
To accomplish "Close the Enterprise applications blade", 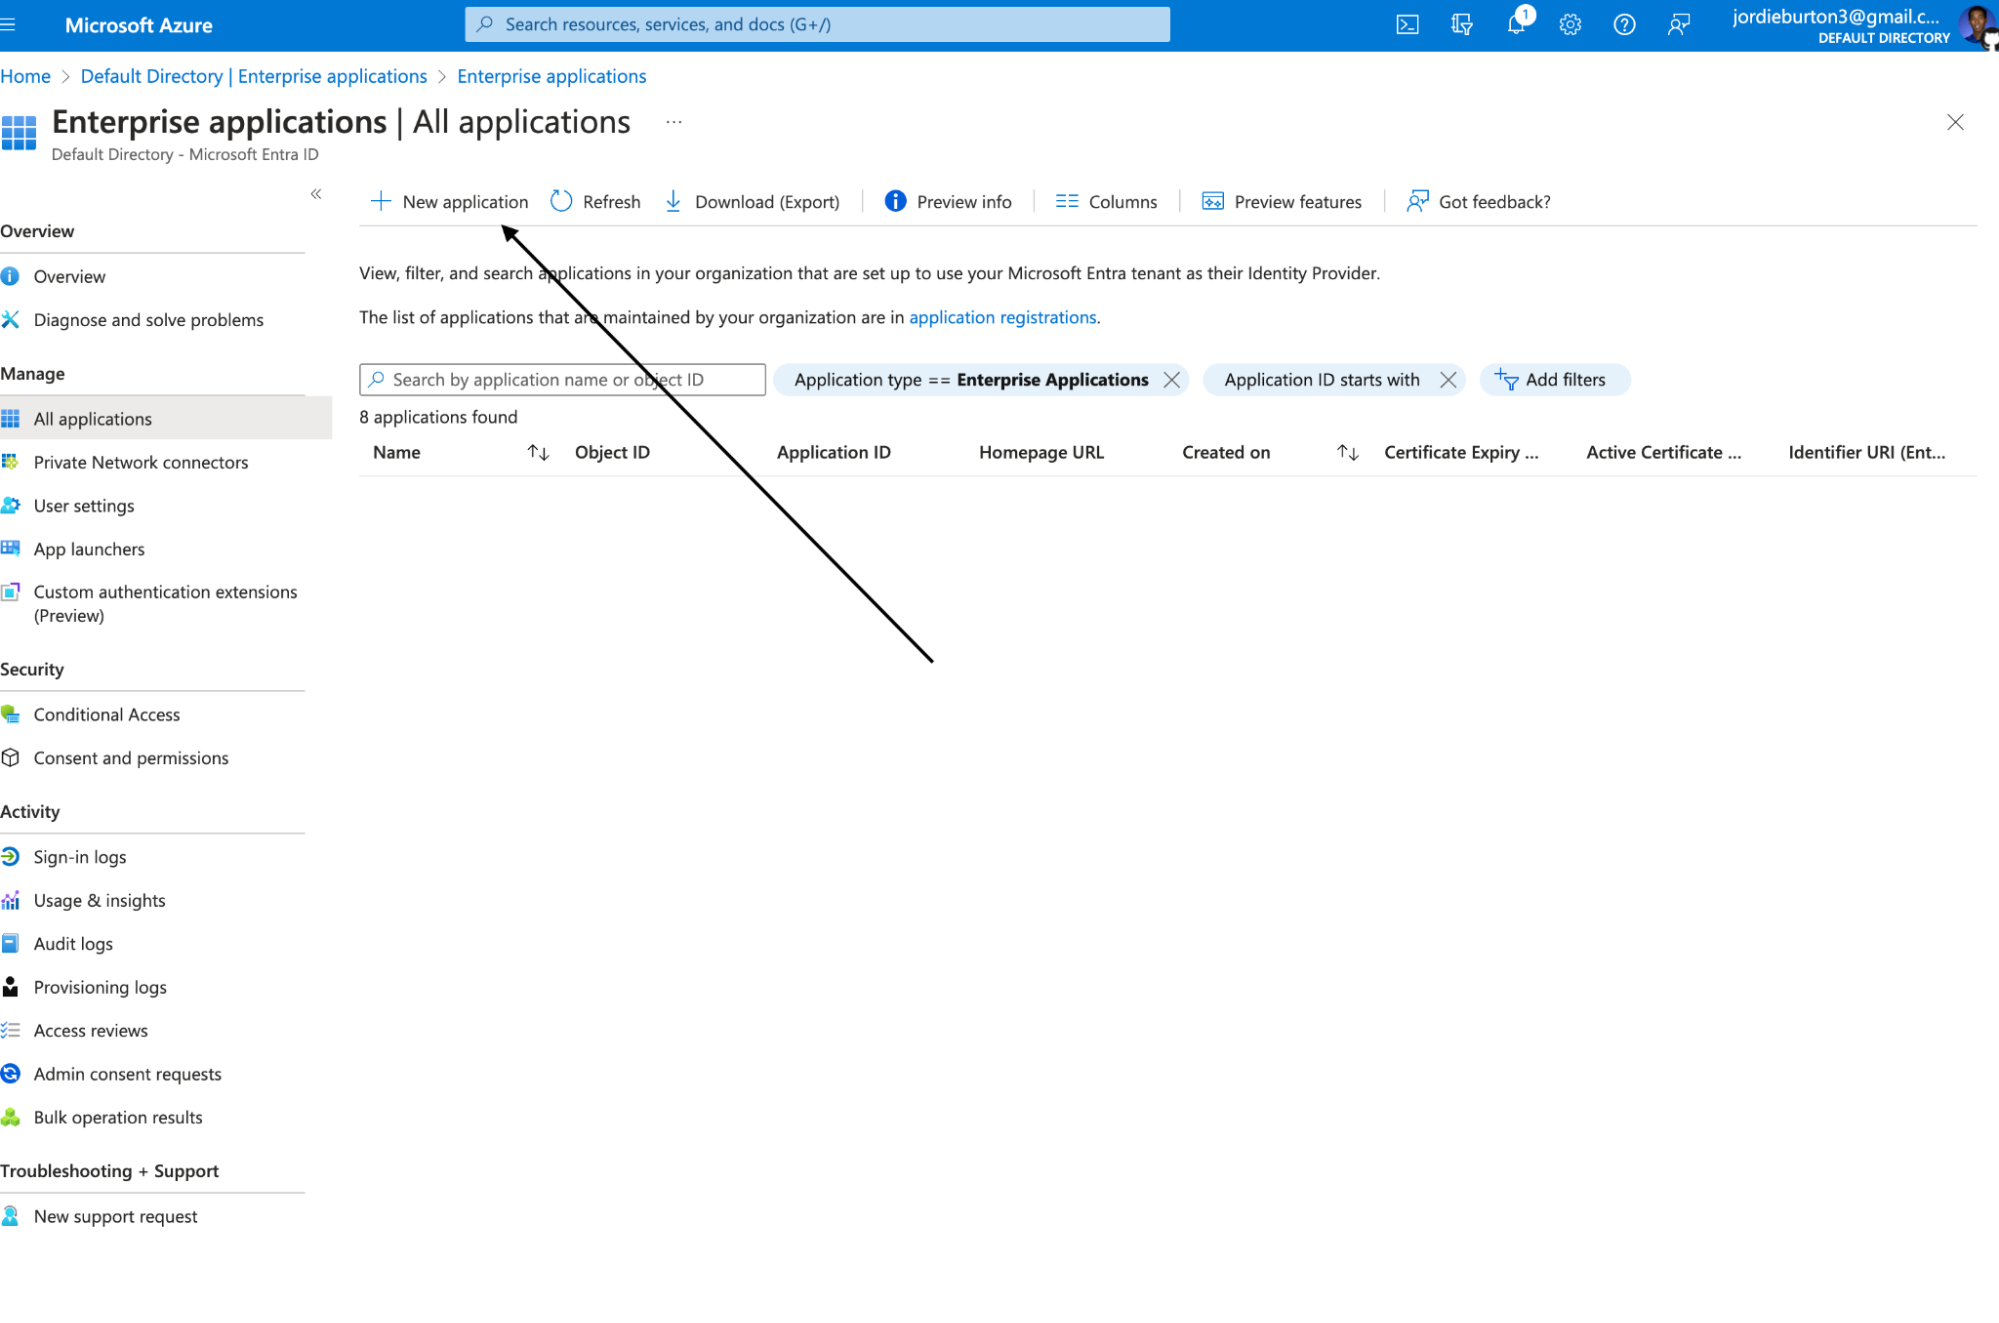I will tap(1955, 122).
